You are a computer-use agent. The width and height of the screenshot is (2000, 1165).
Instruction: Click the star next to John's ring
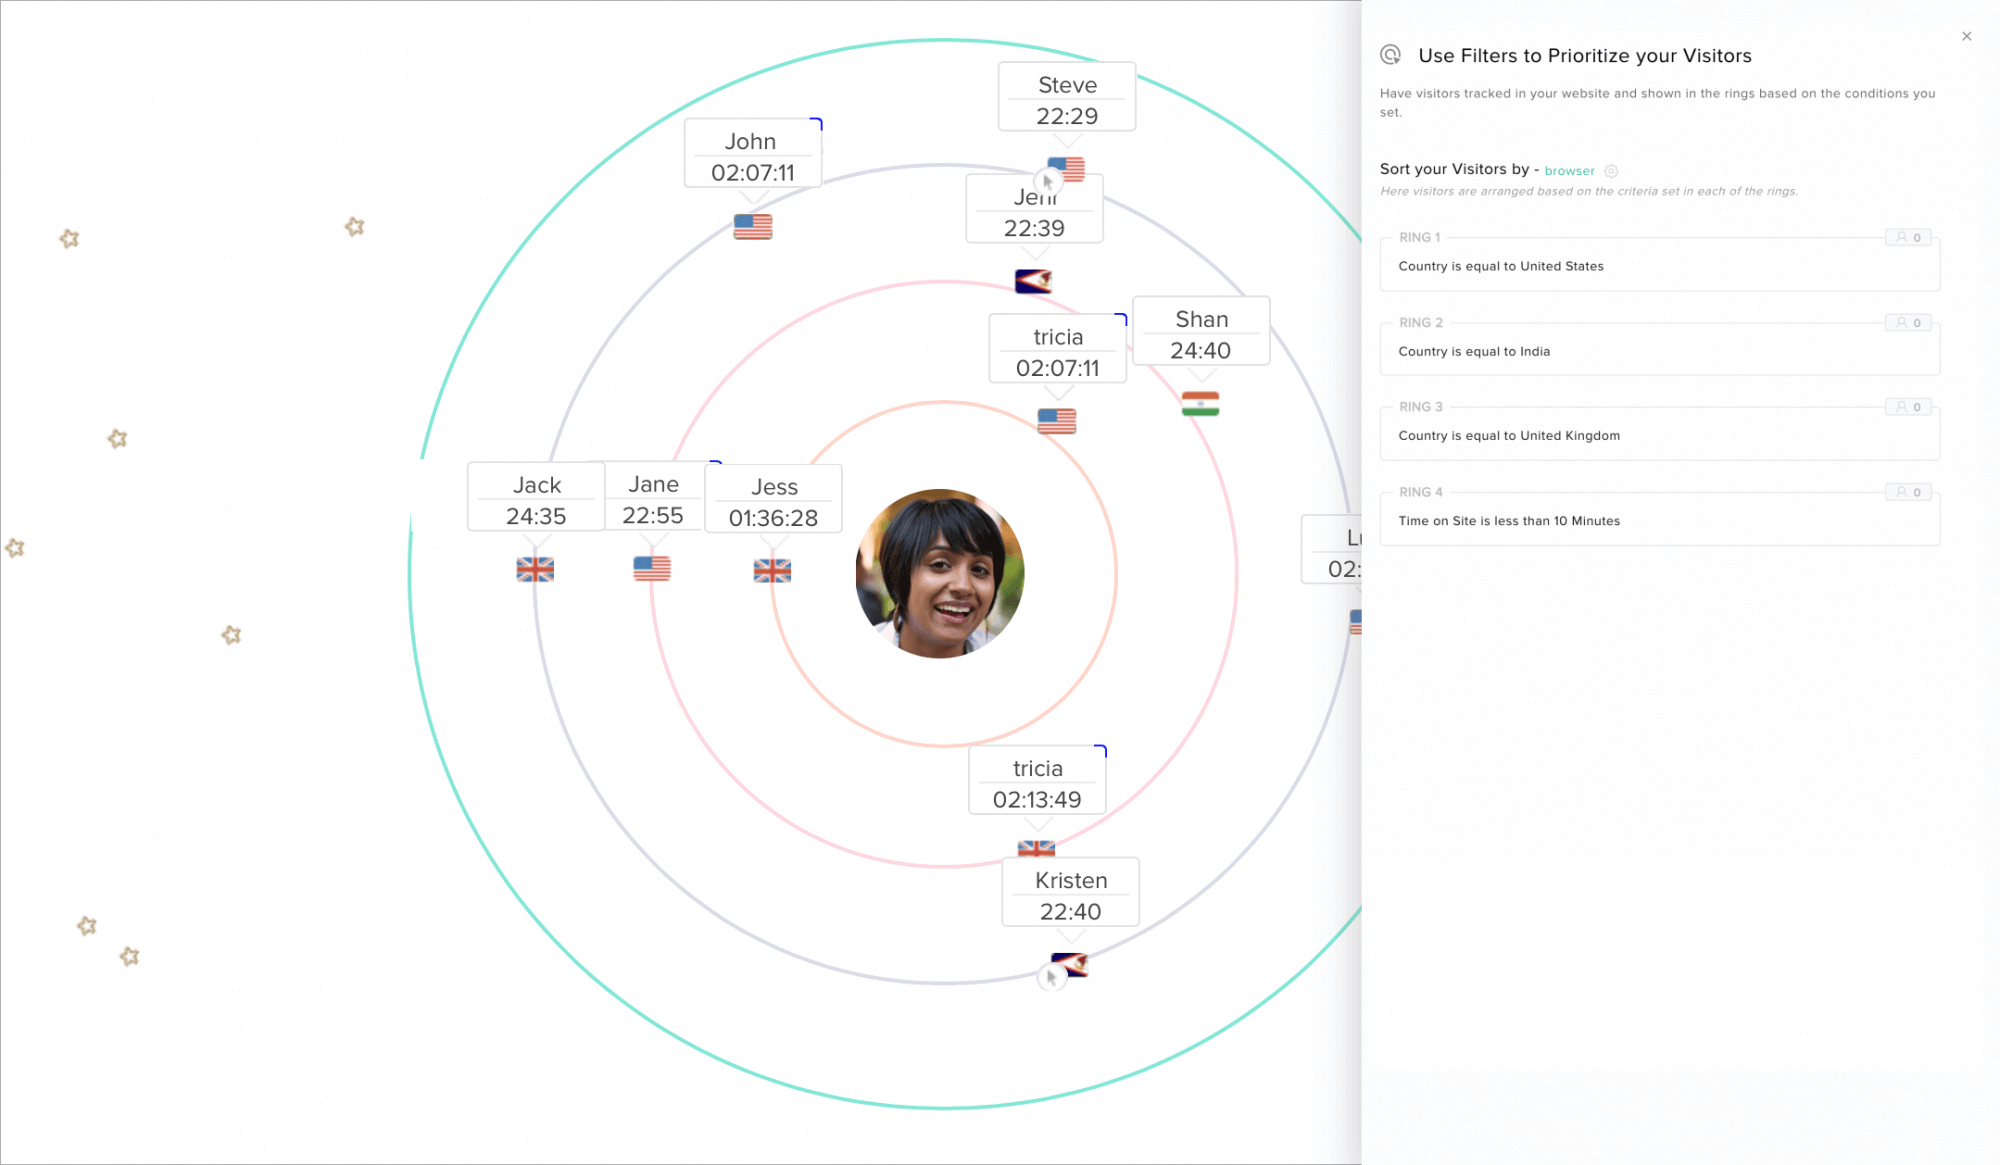click(354, 227)
